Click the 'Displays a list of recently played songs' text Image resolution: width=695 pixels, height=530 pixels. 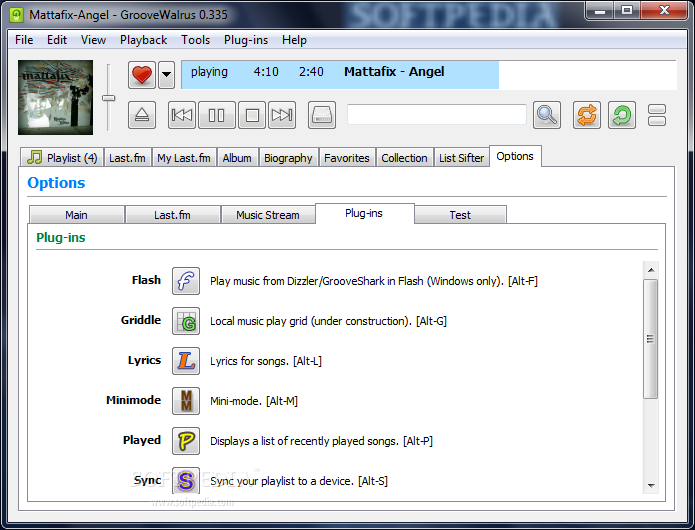click(x=321, y=441)
